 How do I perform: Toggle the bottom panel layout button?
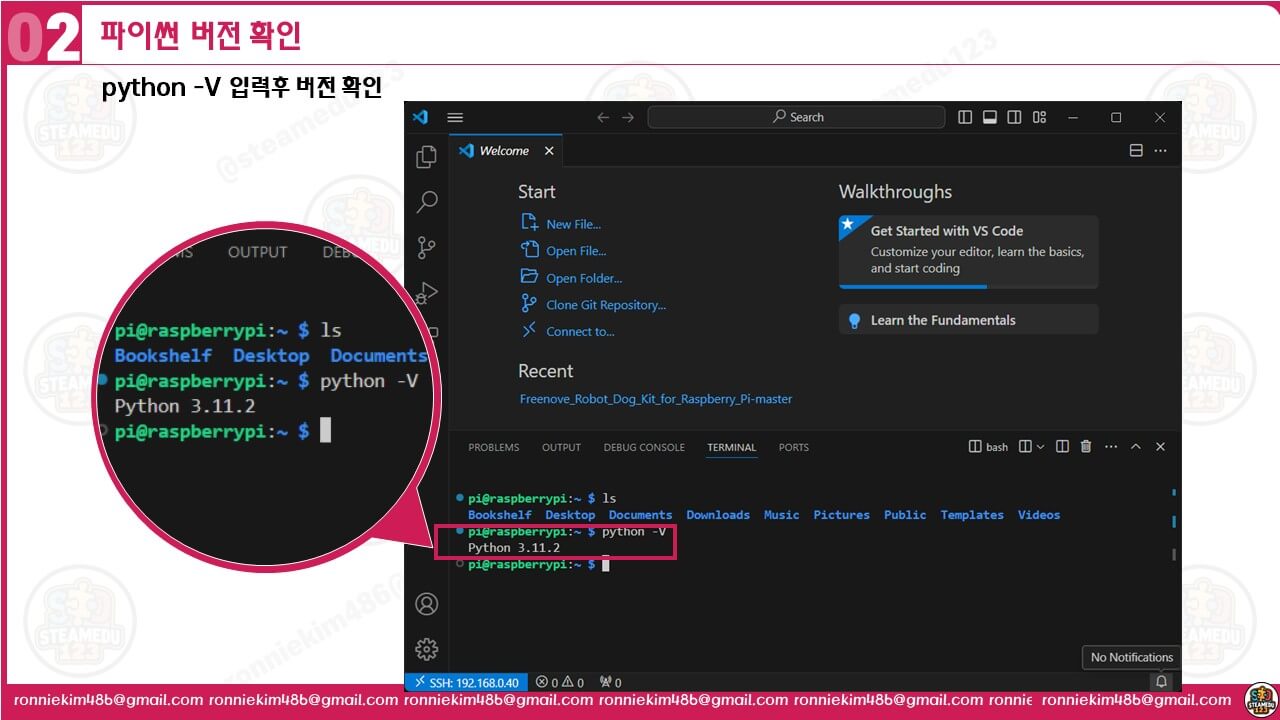point(990,117)
